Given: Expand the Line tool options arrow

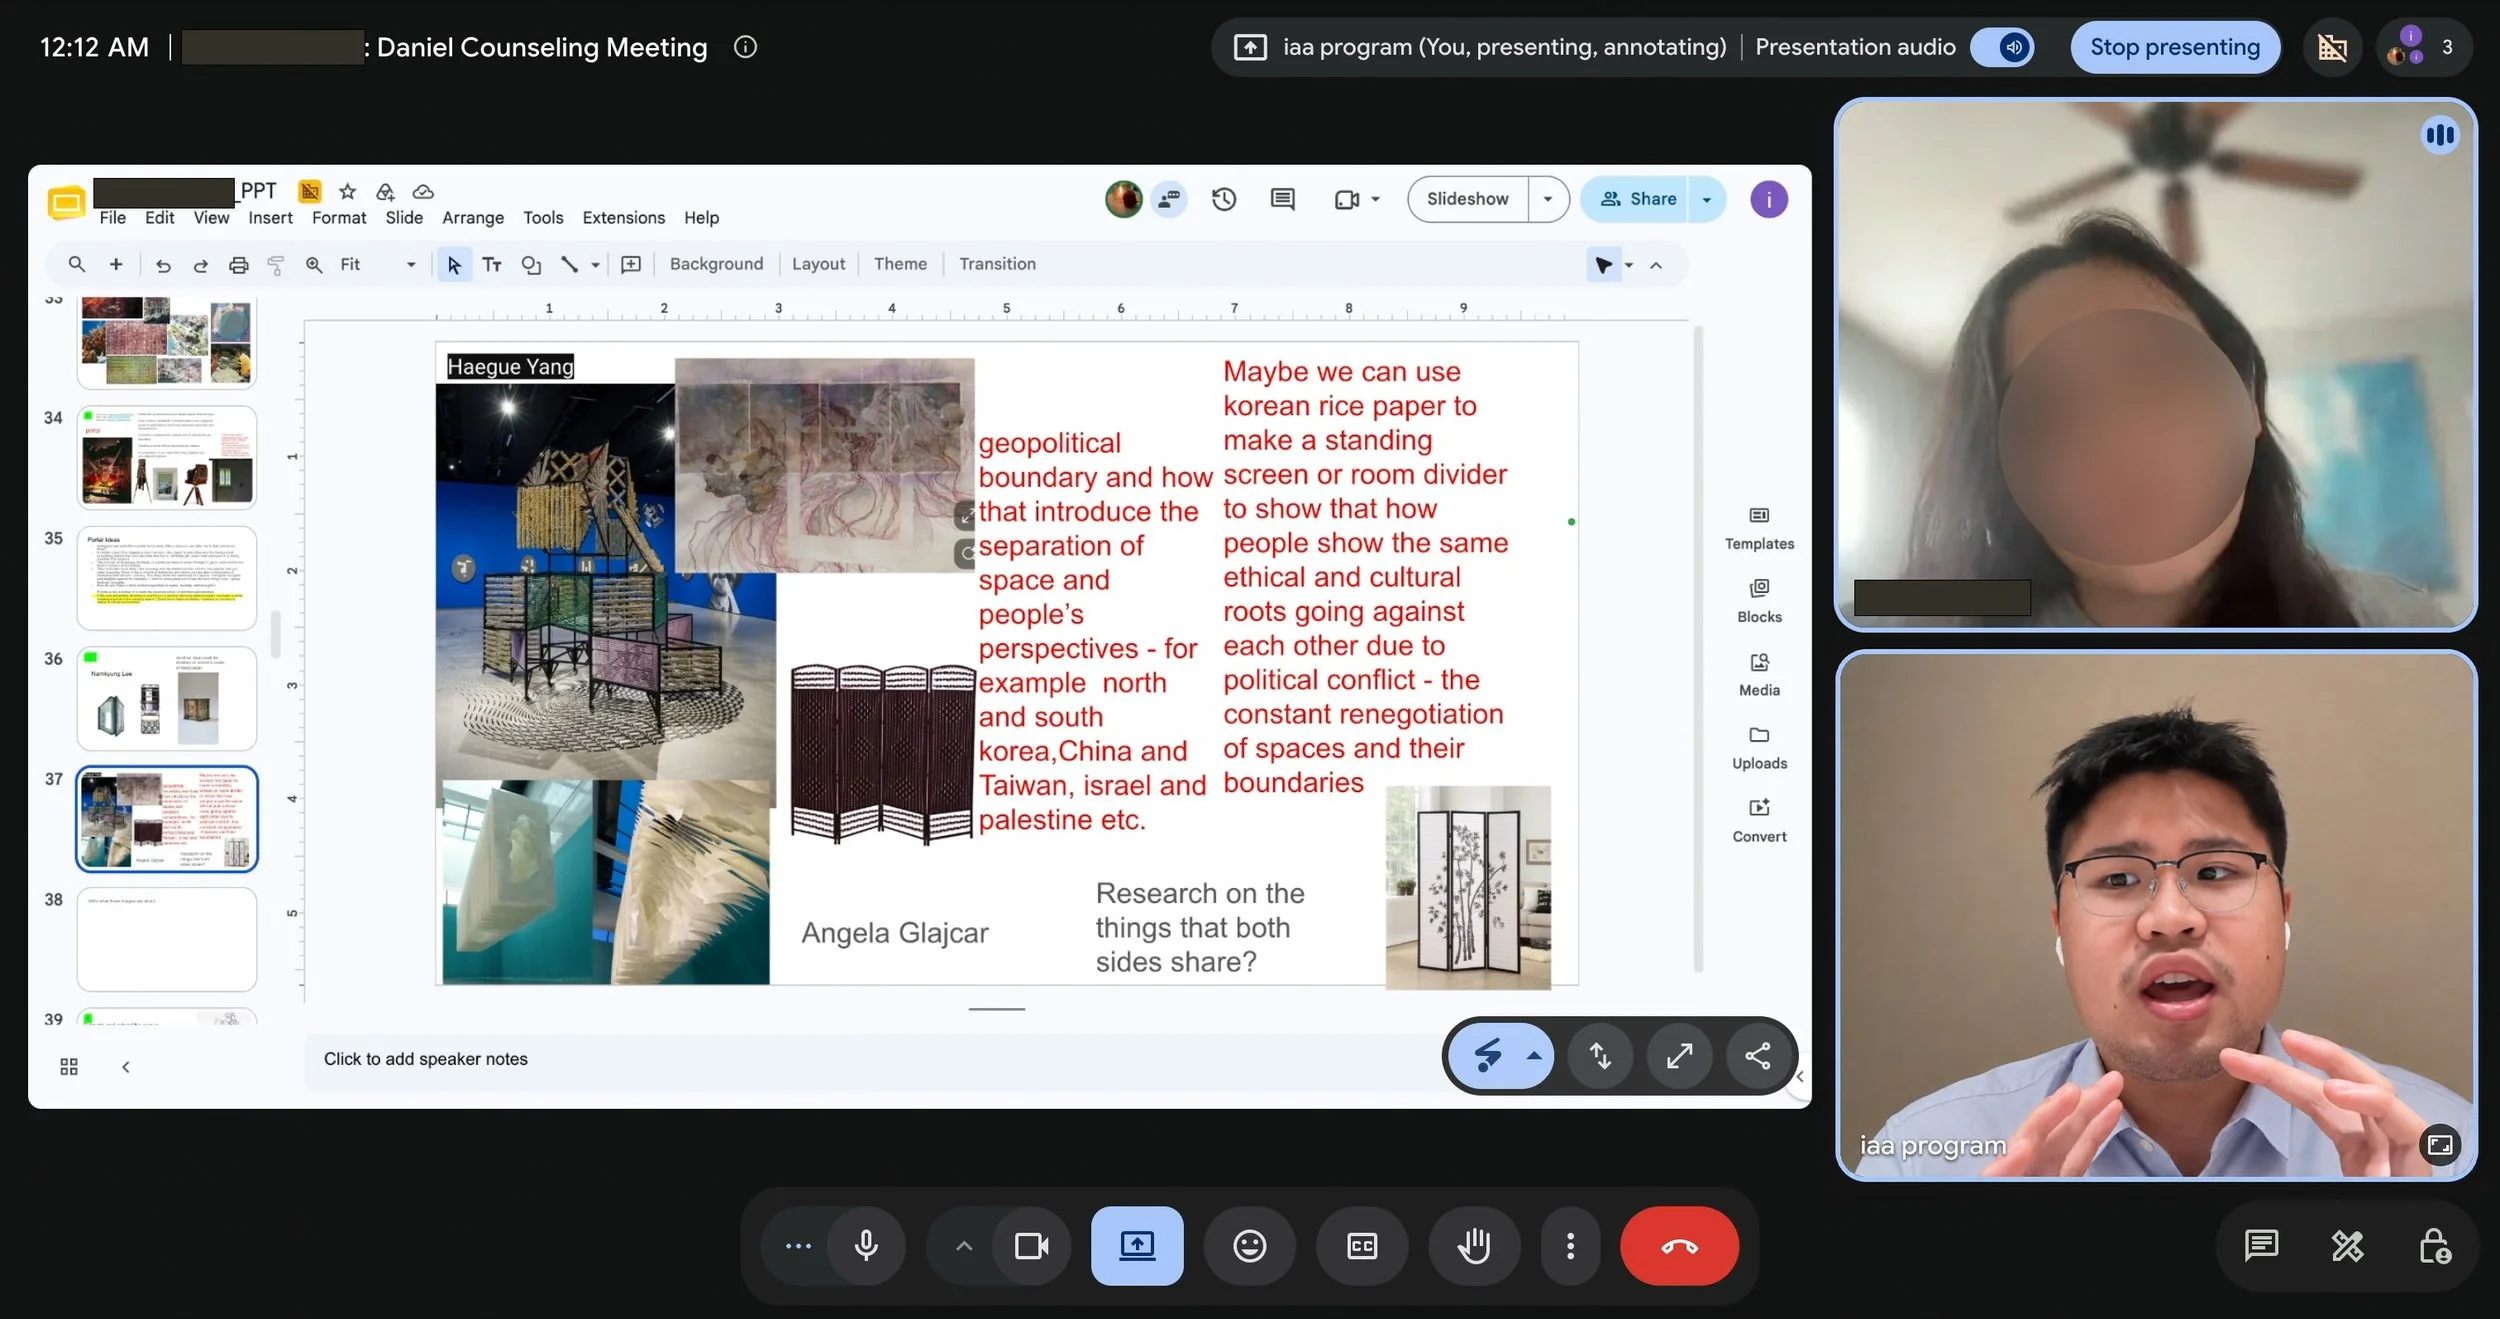Looking at the screenshot, I should [595, 264].
